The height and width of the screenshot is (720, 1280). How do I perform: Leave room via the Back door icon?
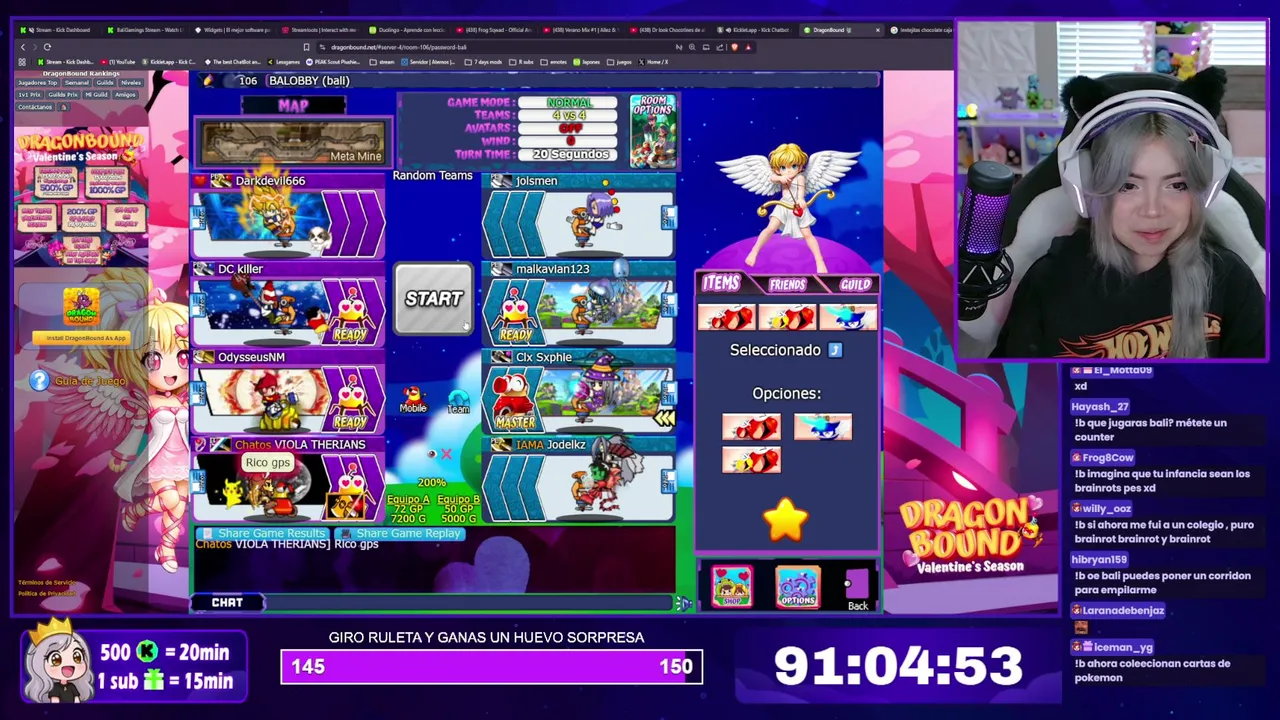(x=858, y=590)
